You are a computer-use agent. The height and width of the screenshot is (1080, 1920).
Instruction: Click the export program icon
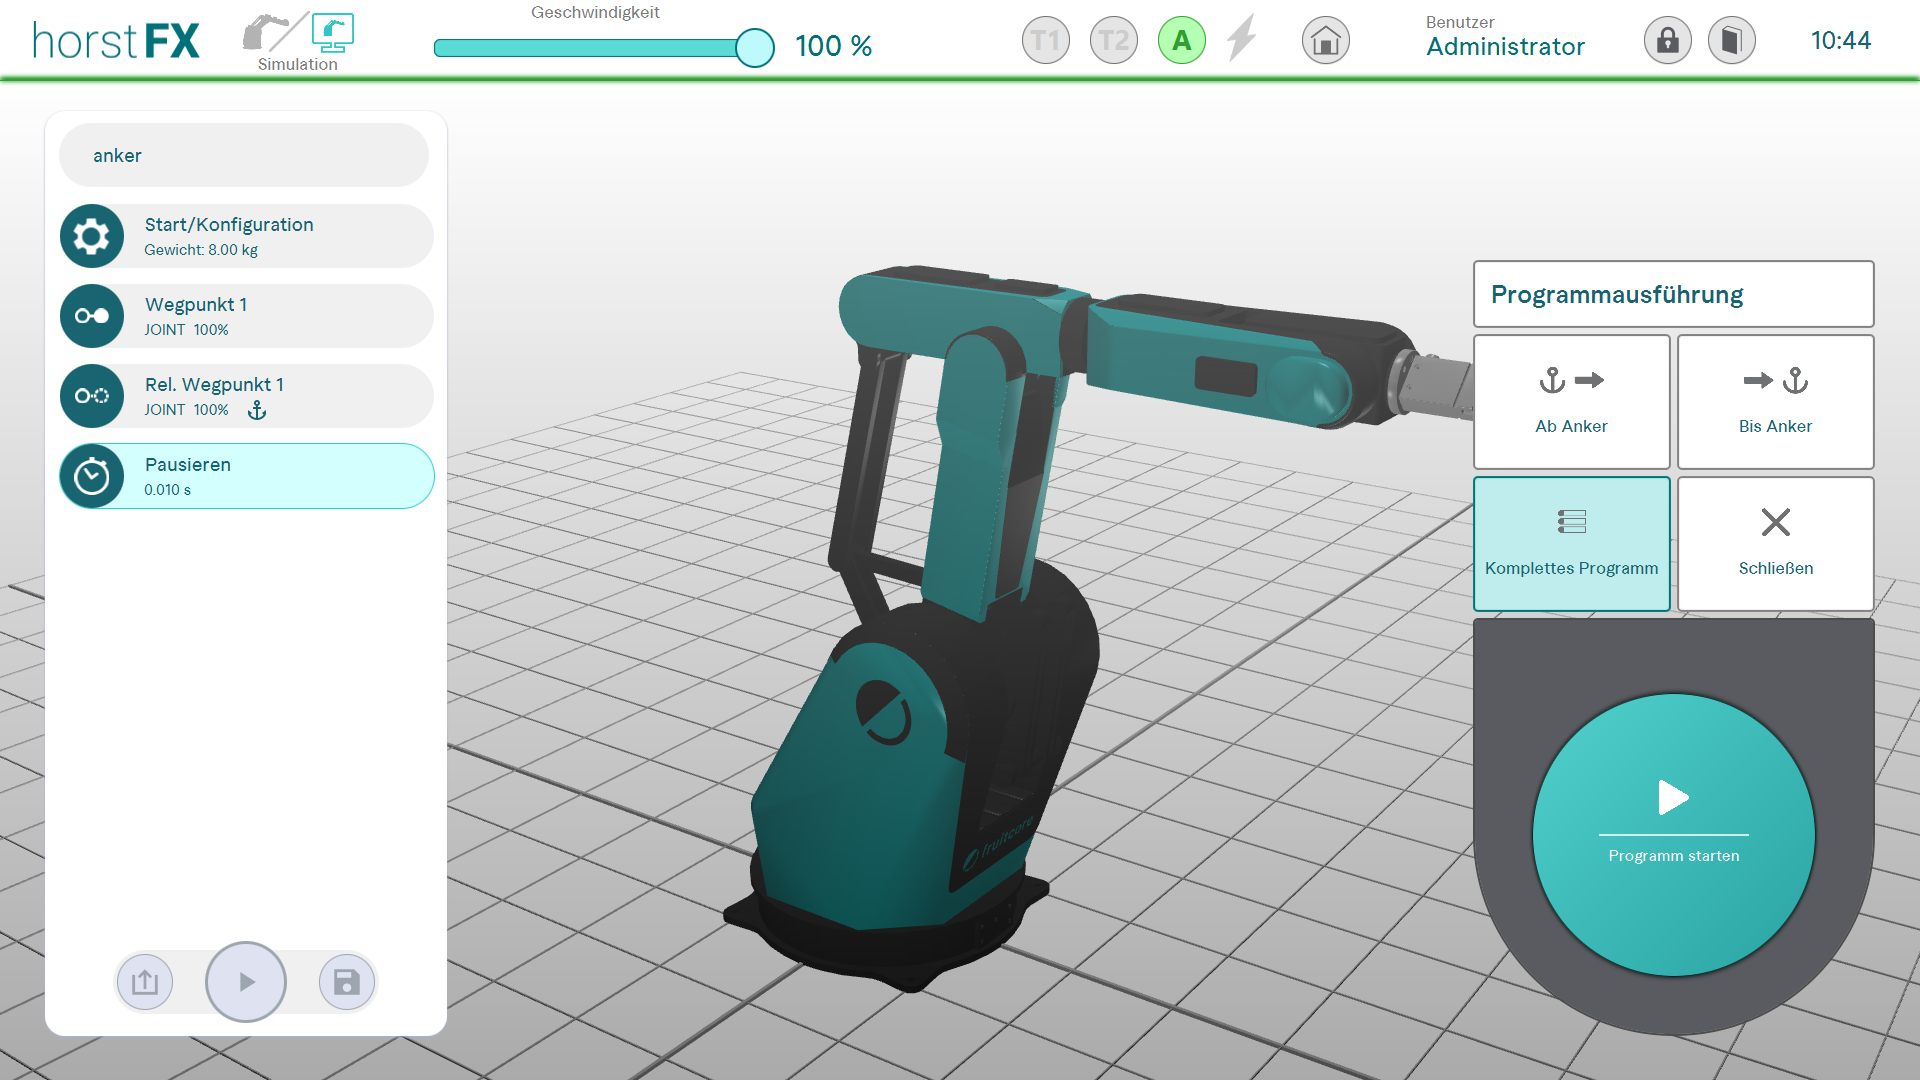click(x=145, y=982)
